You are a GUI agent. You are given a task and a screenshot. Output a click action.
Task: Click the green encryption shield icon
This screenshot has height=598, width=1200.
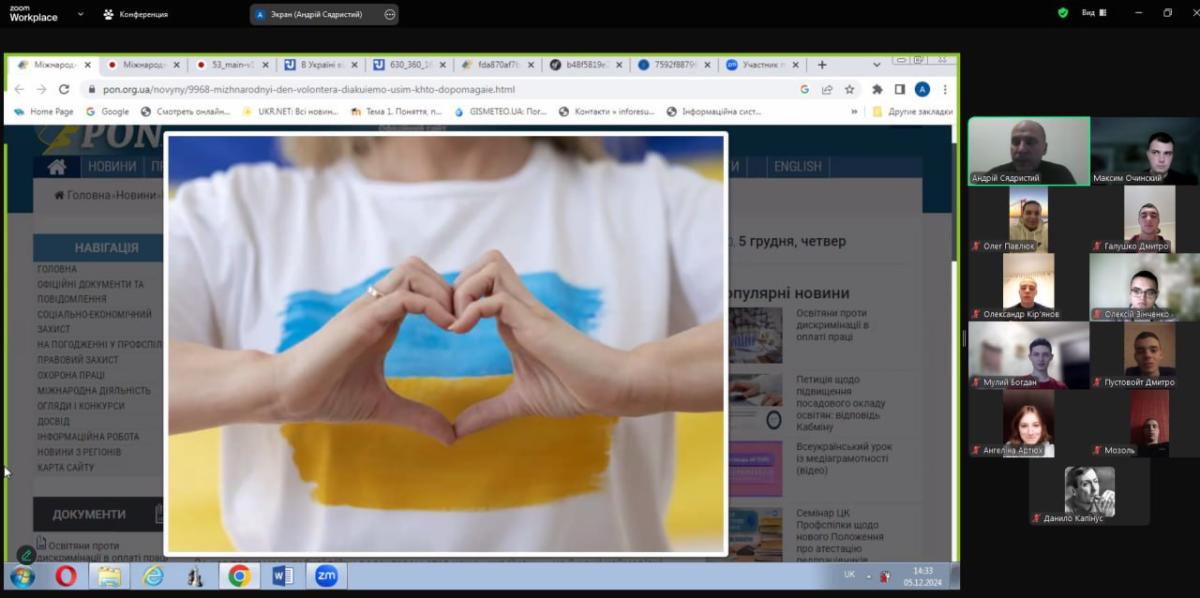[x=1063, y=13]
